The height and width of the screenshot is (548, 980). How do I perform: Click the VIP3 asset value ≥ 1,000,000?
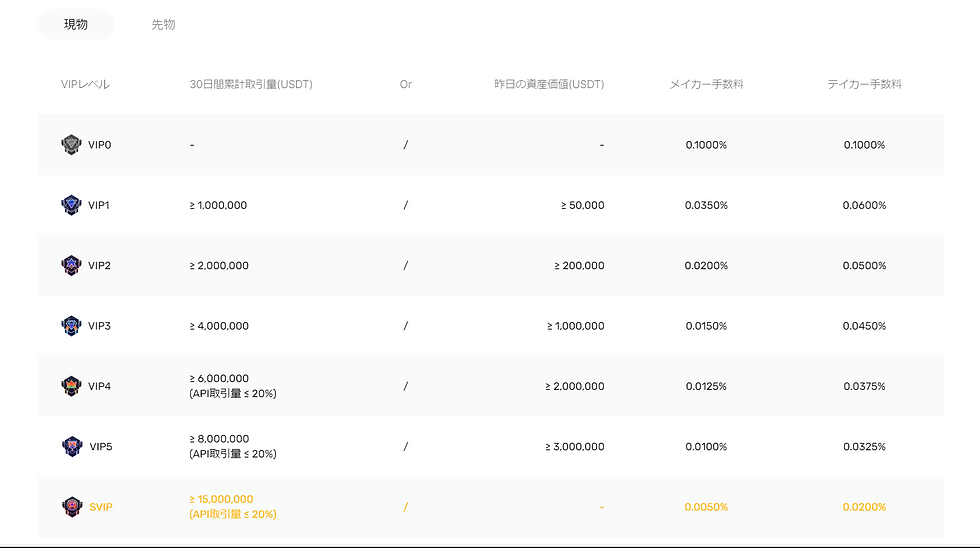point(575,326)
